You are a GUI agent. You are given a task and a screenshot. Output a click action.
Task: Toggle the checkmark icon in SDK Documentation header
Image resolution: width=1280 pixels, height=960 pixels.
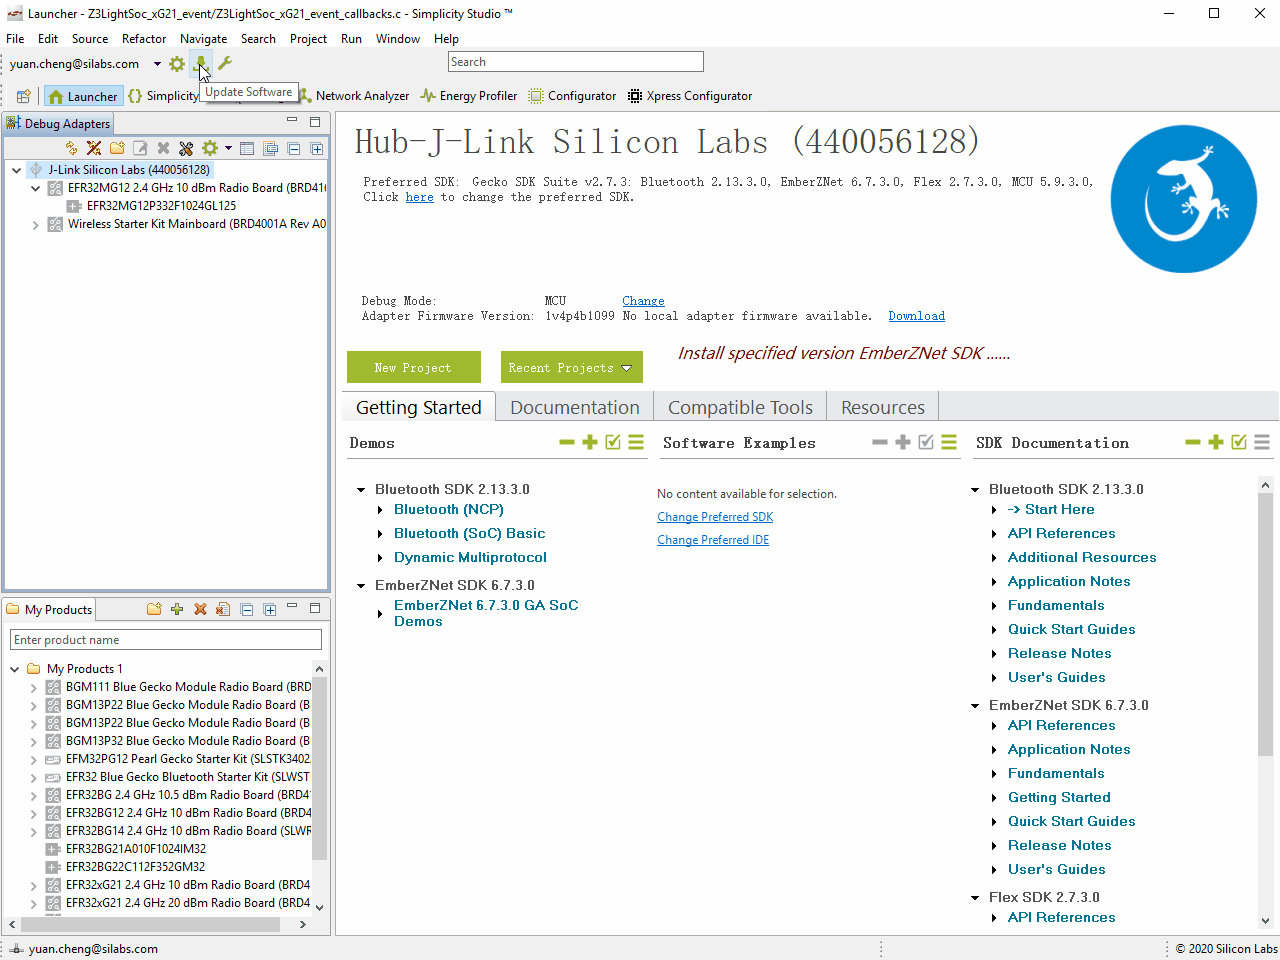click(1239, 442)
